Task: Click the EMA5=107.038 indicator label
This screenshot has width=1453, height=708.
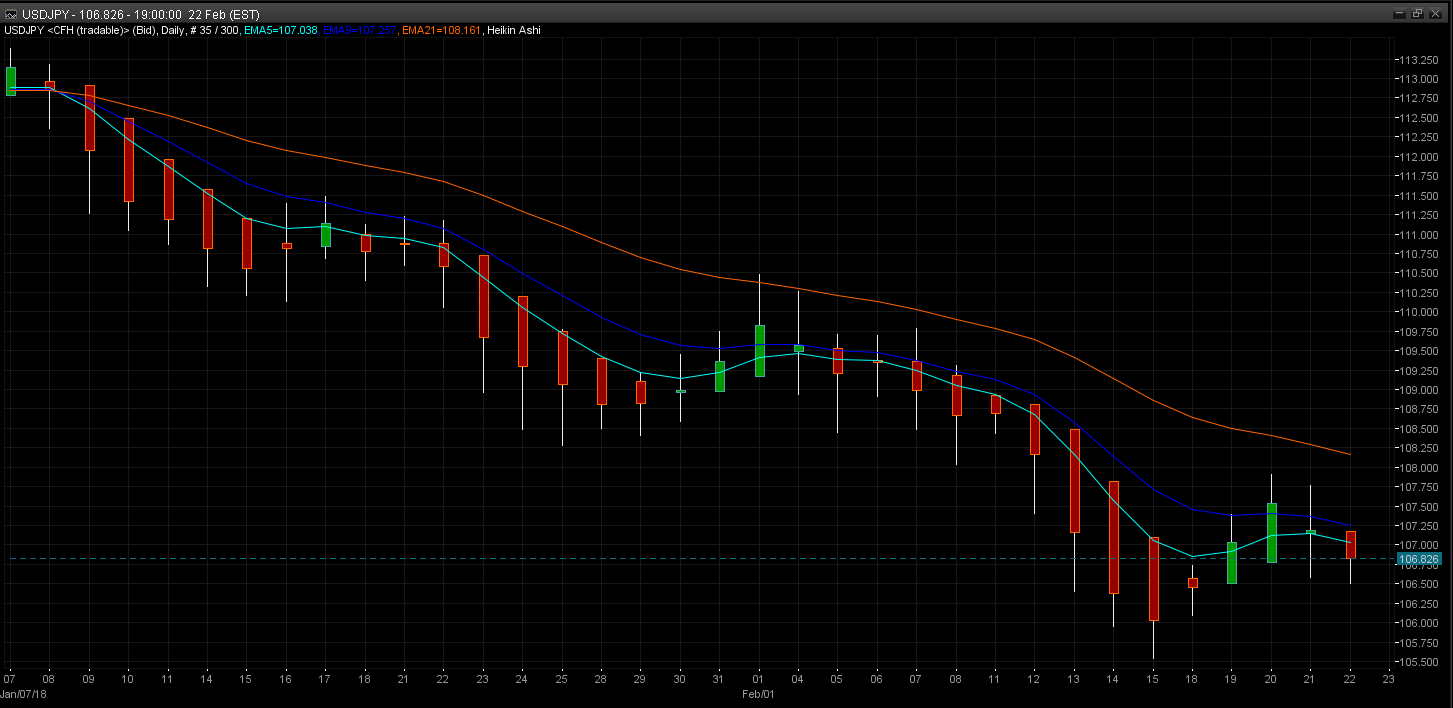Action: [x=281, y=31]
